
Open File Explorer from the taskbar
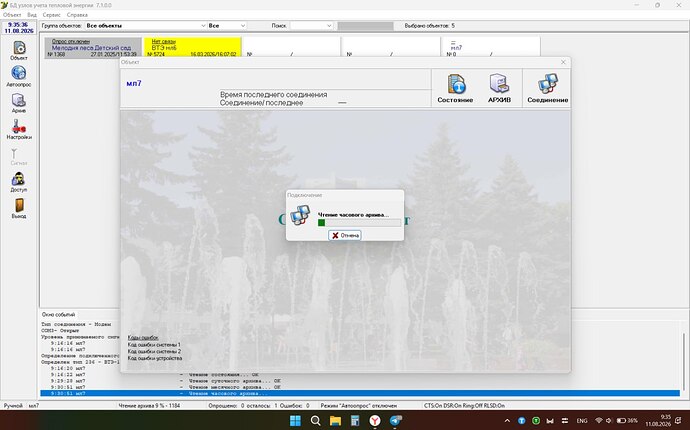click(x=335, y=421)
